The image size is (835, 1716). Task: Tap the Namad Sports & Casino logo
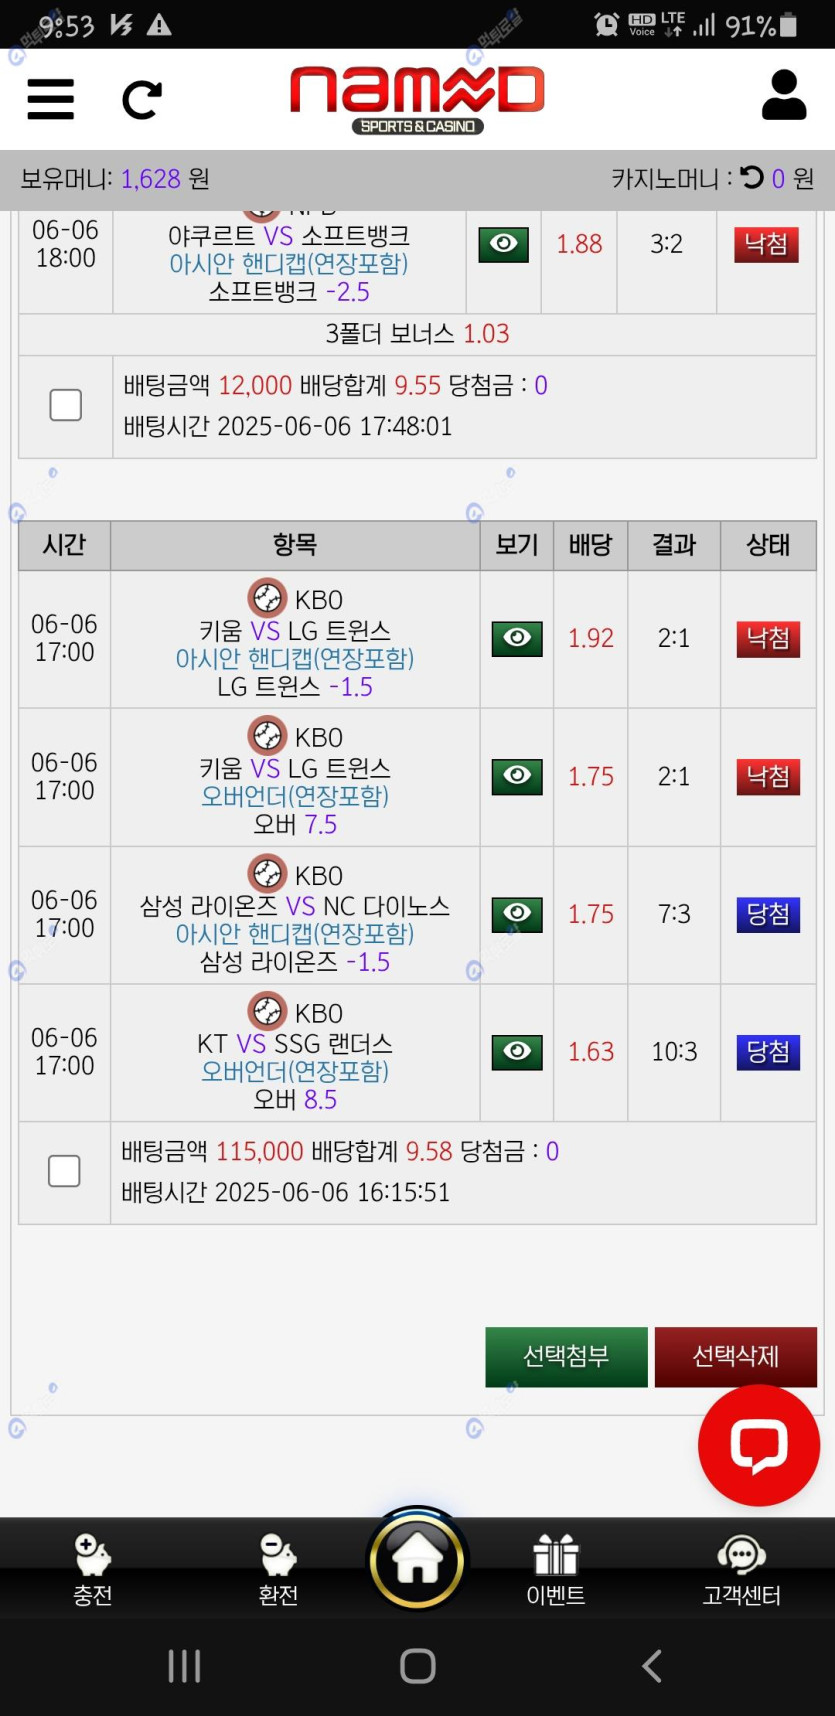pyautogui.click(x=417, y=99)
